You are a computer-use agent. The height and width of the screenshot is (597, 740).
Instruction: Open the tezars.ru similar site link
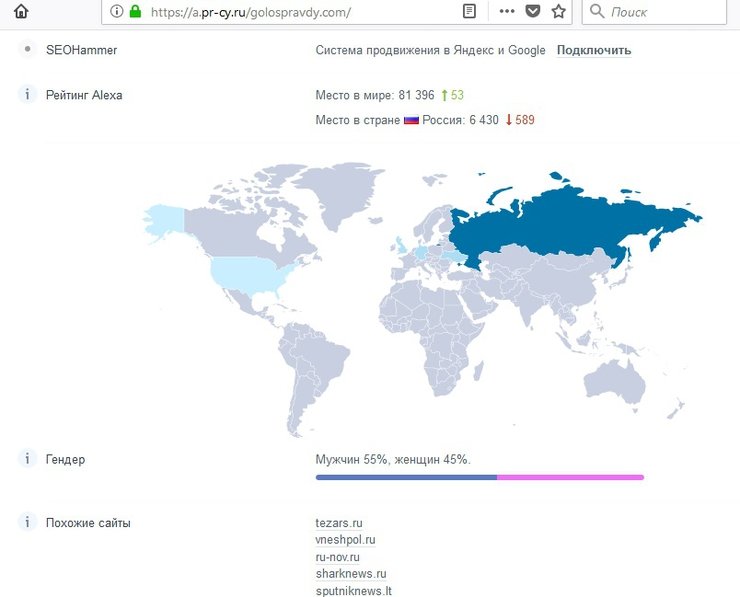(x=338, y=523)
